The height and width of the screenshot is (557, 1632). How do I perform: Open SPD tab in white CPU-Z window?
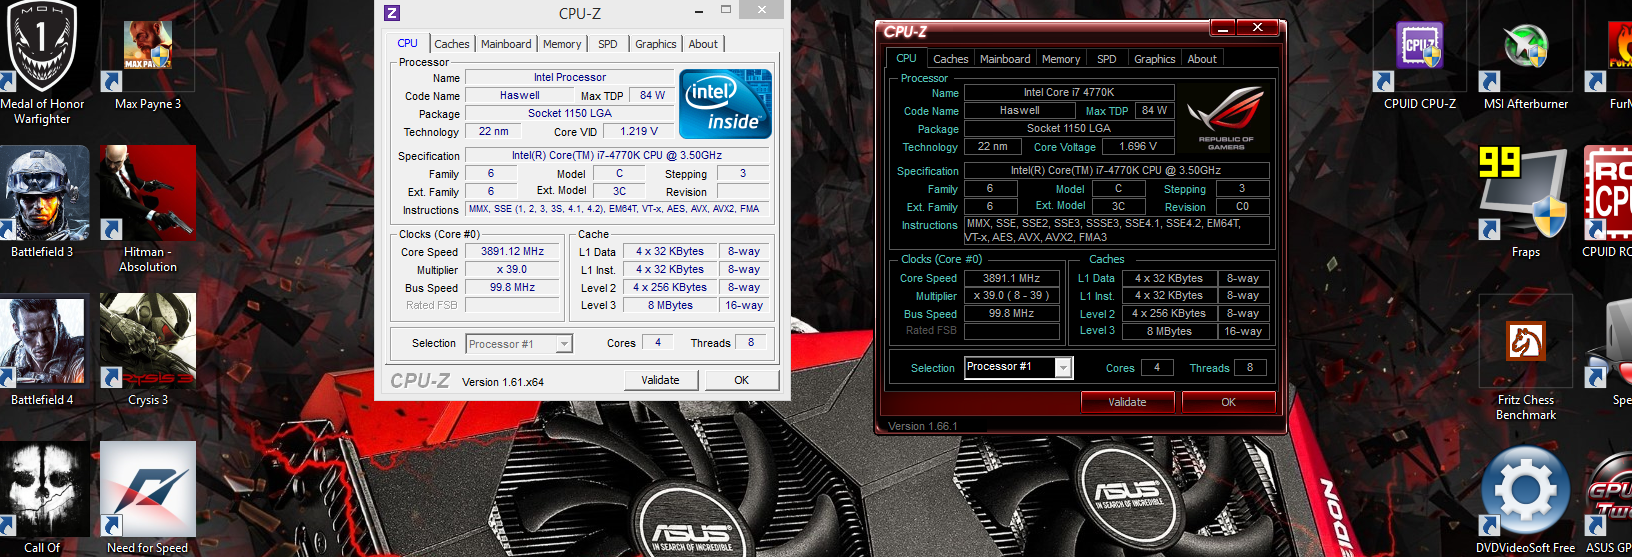click(607, 44)
